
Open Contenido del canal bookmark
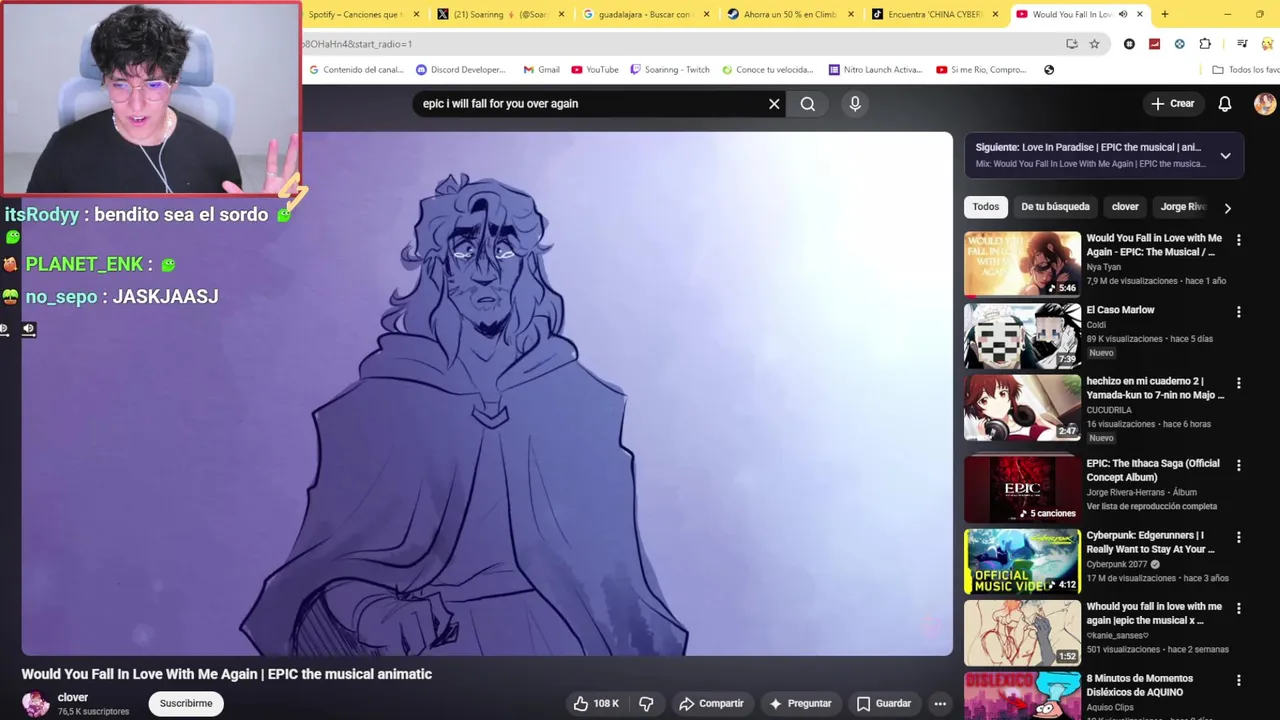(x=356, y=70)
